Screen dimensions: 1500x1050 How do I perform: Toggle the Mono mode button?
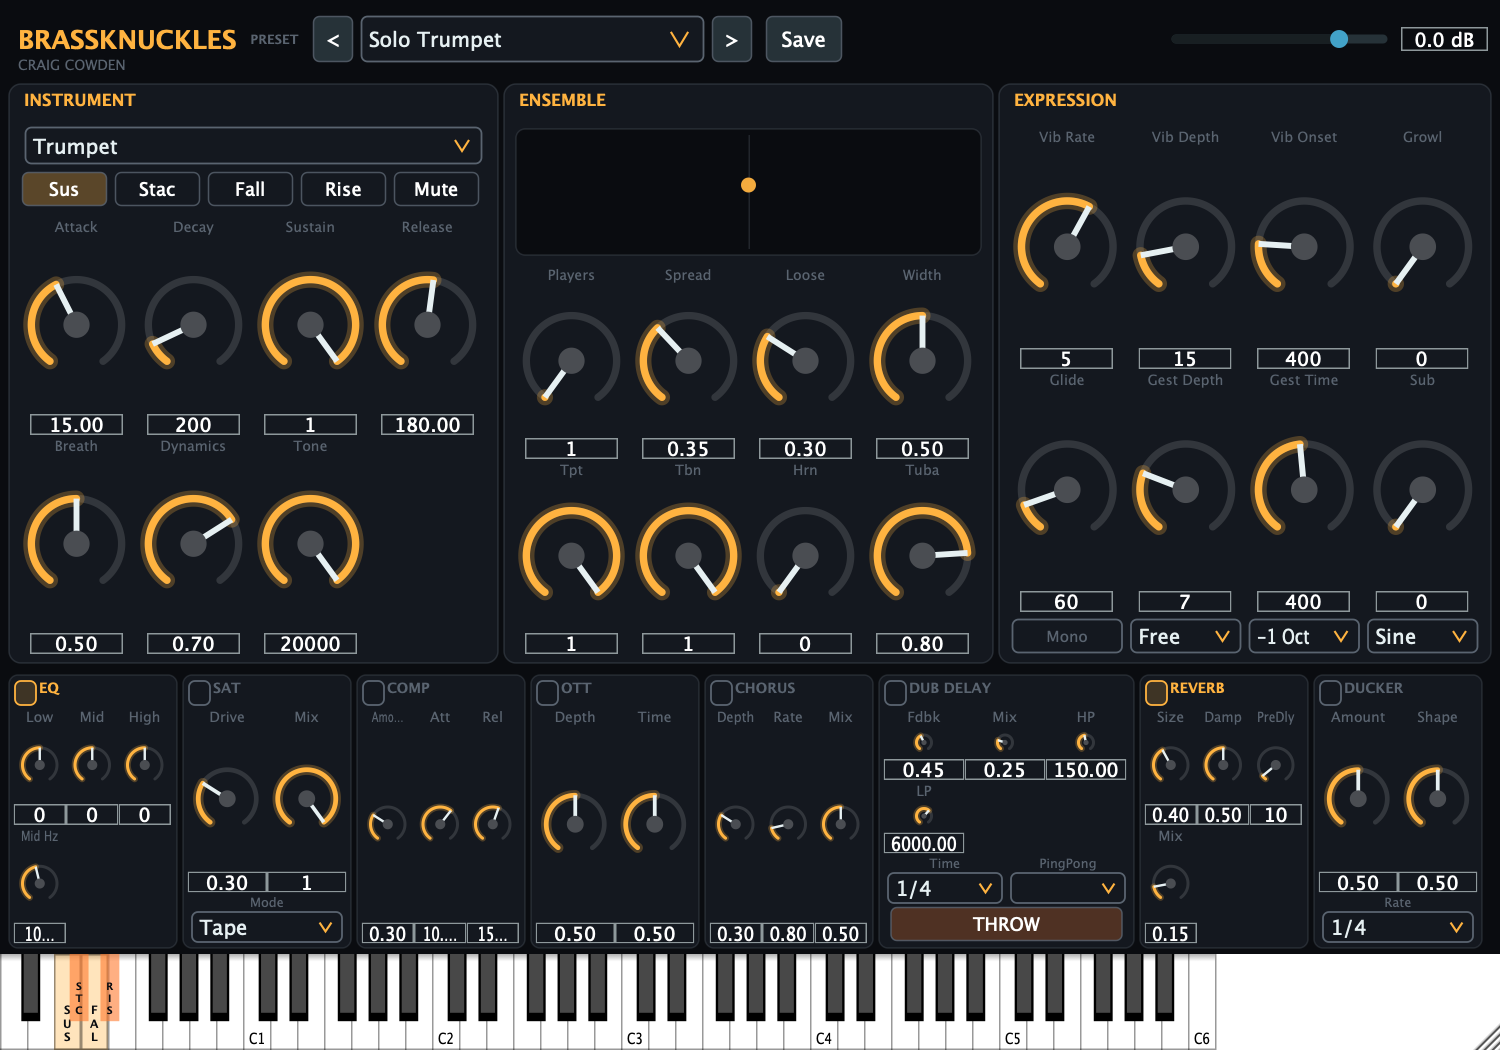pos(1067,637)
